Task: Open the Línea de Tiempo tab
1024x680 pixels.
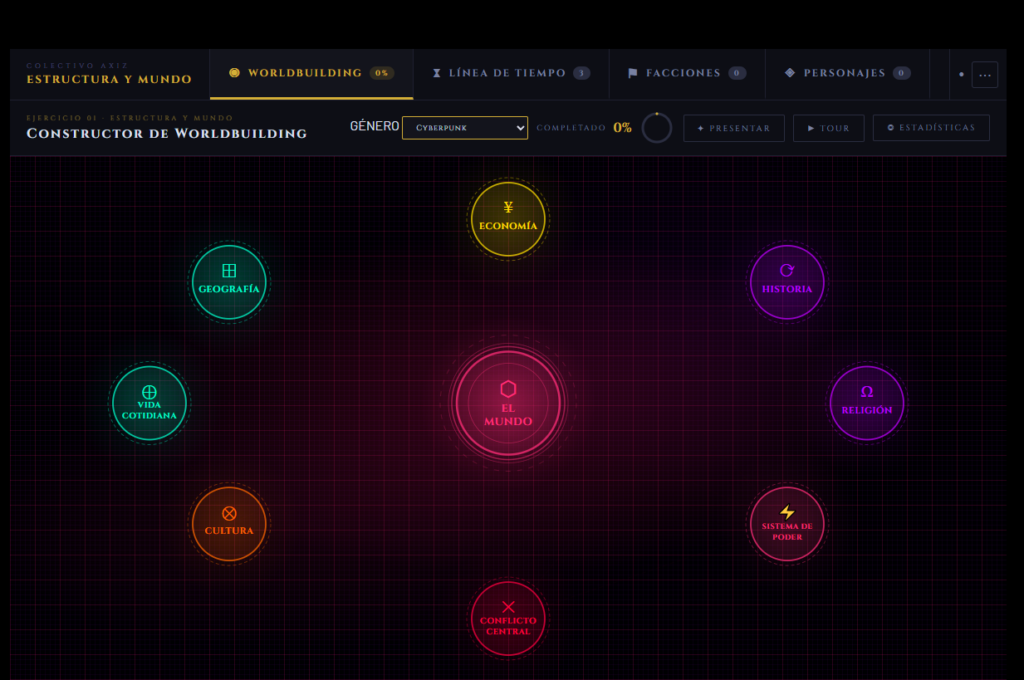Action: pos(510,74)
